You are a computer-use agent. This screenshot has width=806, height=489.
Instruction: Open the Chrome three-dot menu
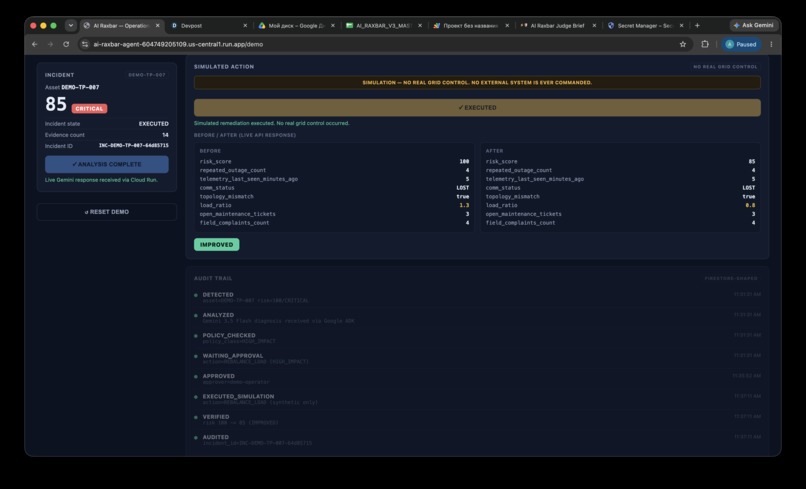(771, 44)
